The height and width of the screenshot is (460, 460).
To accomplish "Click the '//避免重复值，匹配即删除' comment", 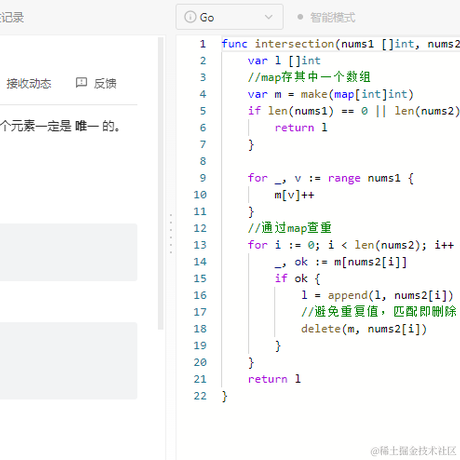I will tap(379, 312).
